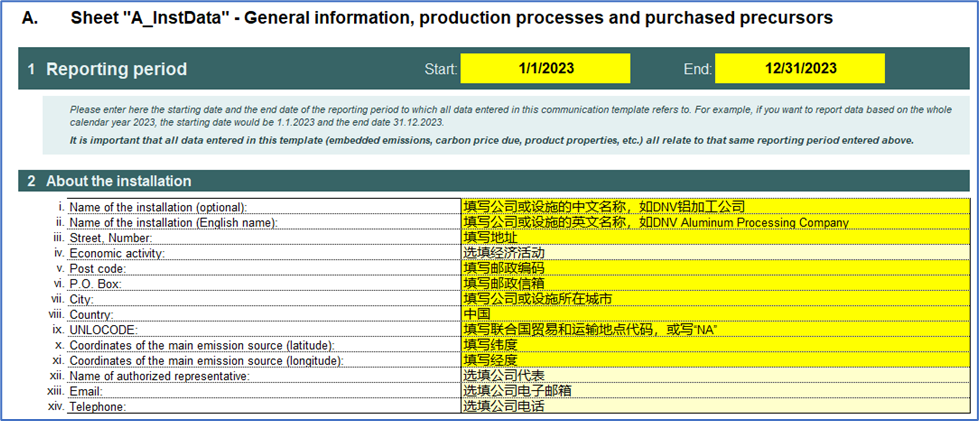Viewport: 979px width, 421px height.
Task: Open the Country cell showing 中国
Action: coord(714,314)
